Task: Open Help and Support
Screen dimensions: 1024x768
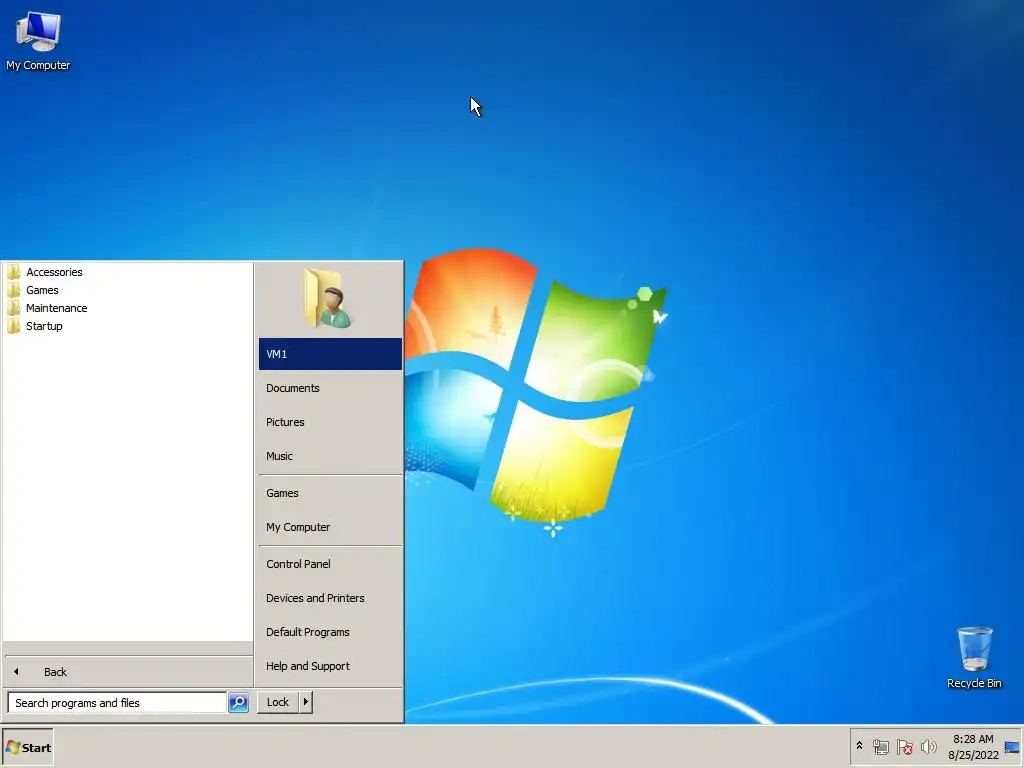Action: (330, 665)
